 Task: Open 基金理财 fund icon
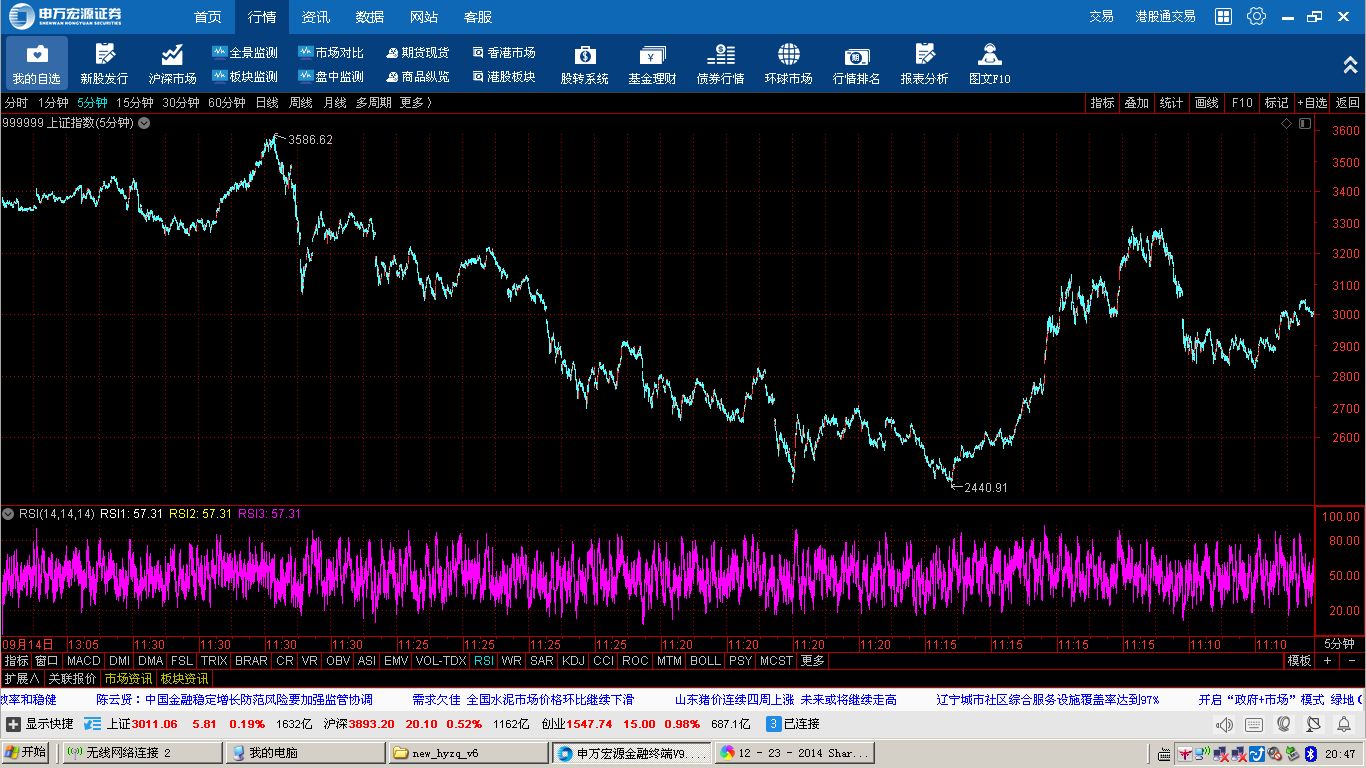(652, 63)
